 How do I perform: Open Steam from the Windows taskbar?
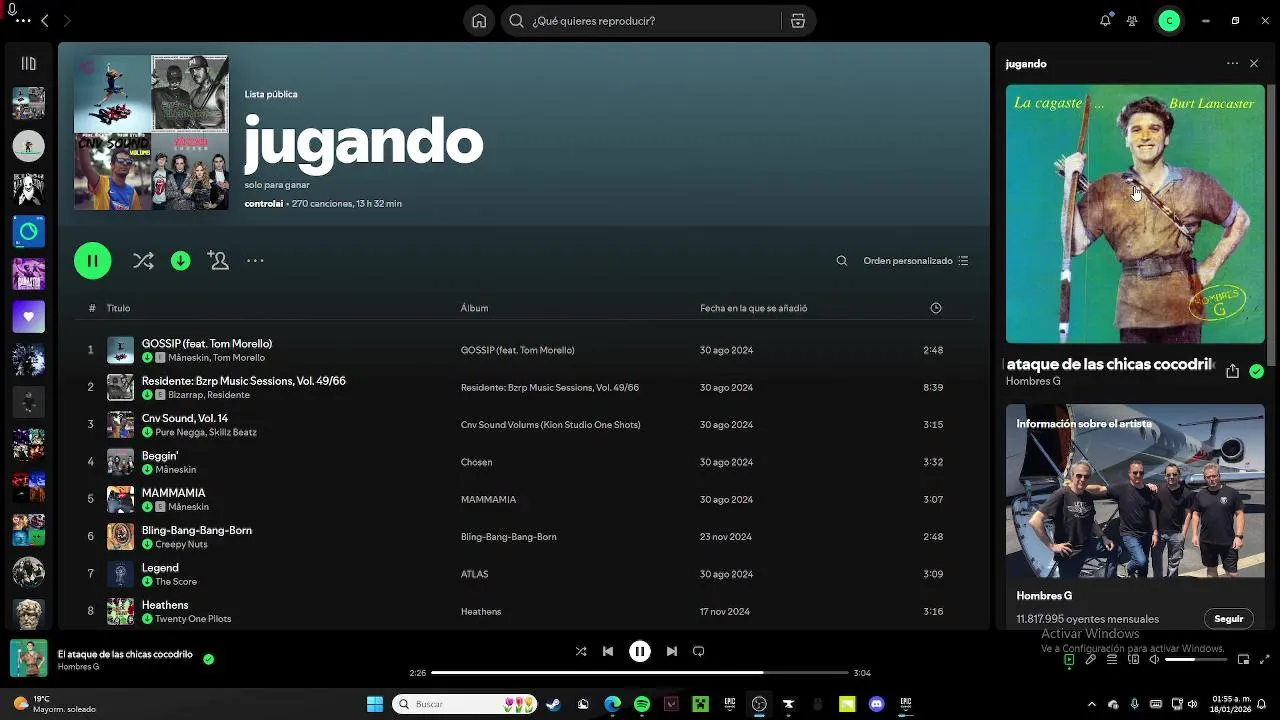point(553,704)
